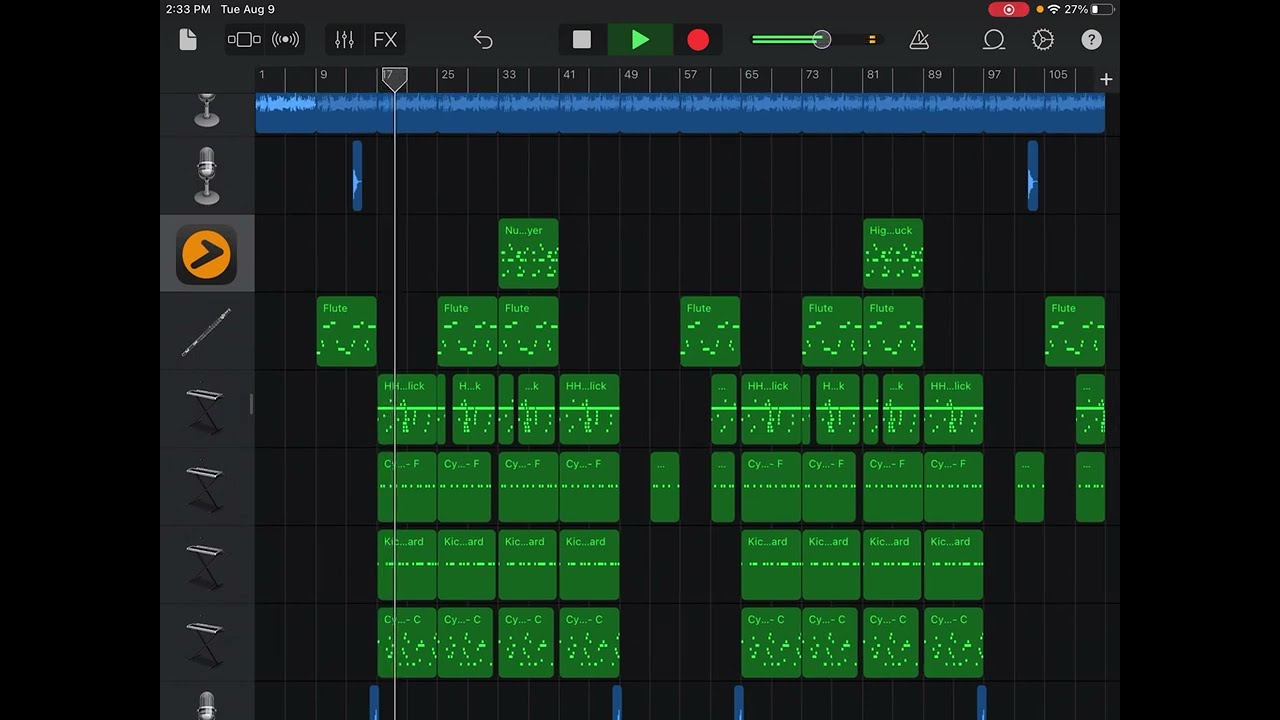Select the Flute region starting at bar 9

[347, 332]
